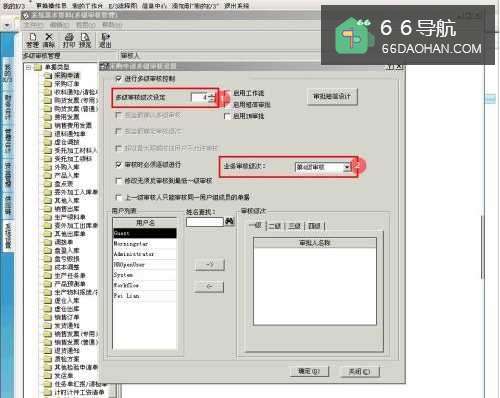Click the 多级审核管理 panel header
Screen dimensions: 500x398
(x=42, y=55)
